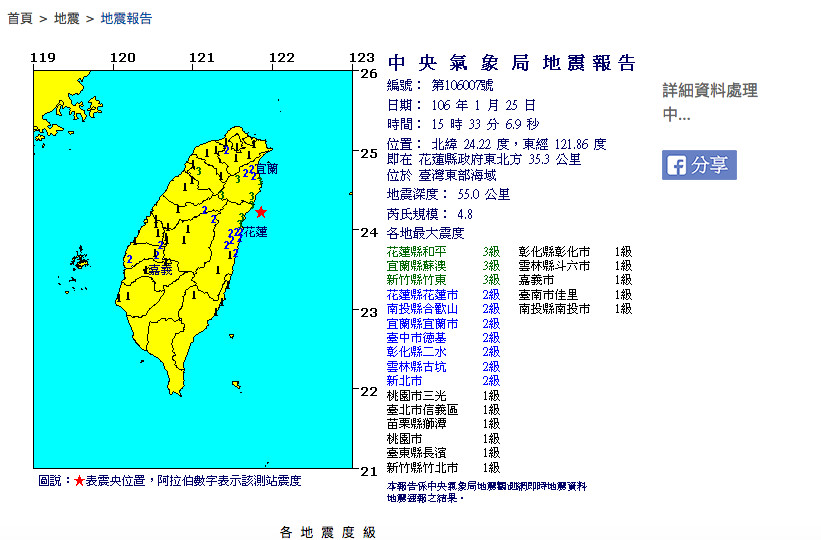Click the Facebook logo icon on share button
Viewport: 821px width, 540px height.
675,165
